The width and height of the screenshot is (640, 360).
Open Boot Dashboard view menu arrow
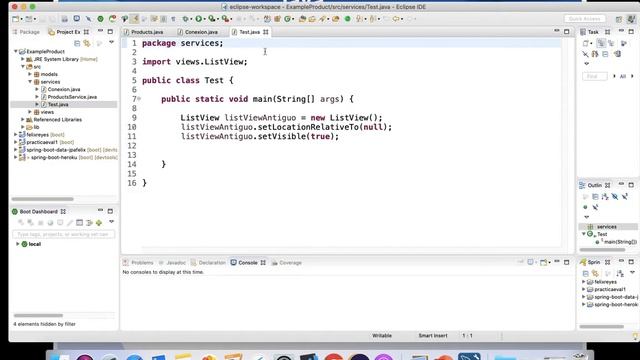[111, 222]
